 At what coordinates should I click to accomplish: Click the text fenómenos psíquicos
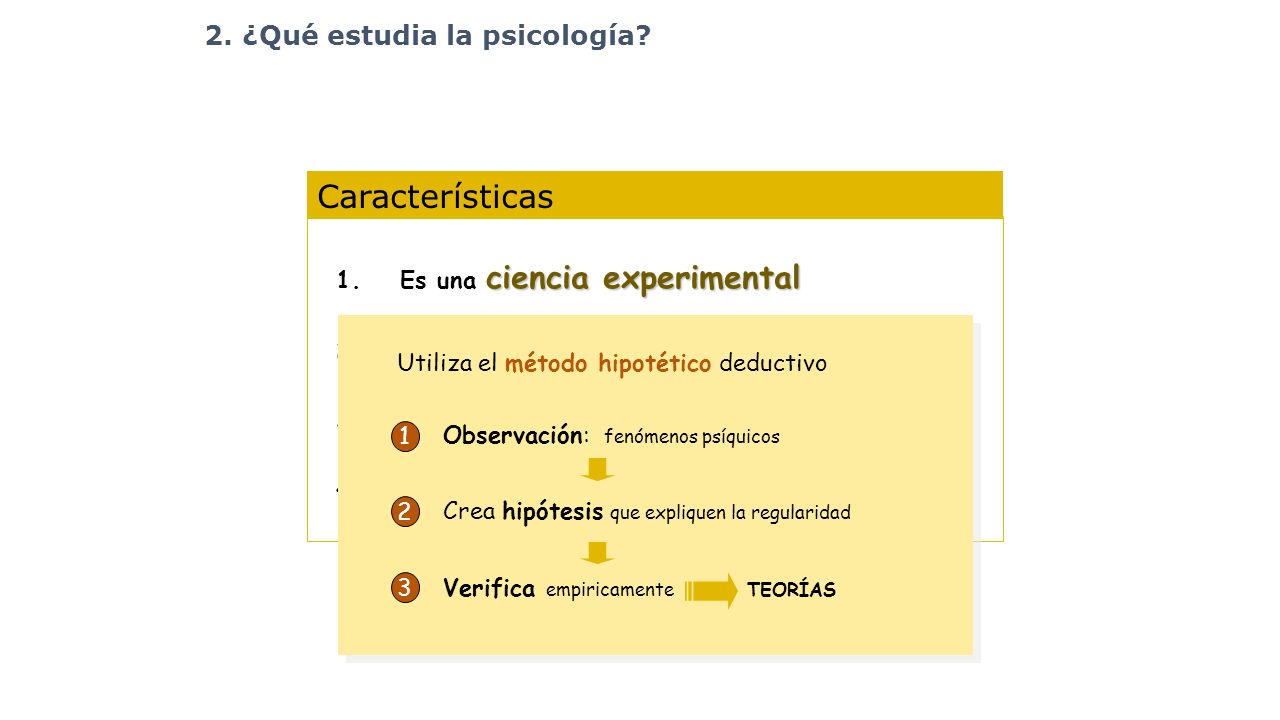692,437
